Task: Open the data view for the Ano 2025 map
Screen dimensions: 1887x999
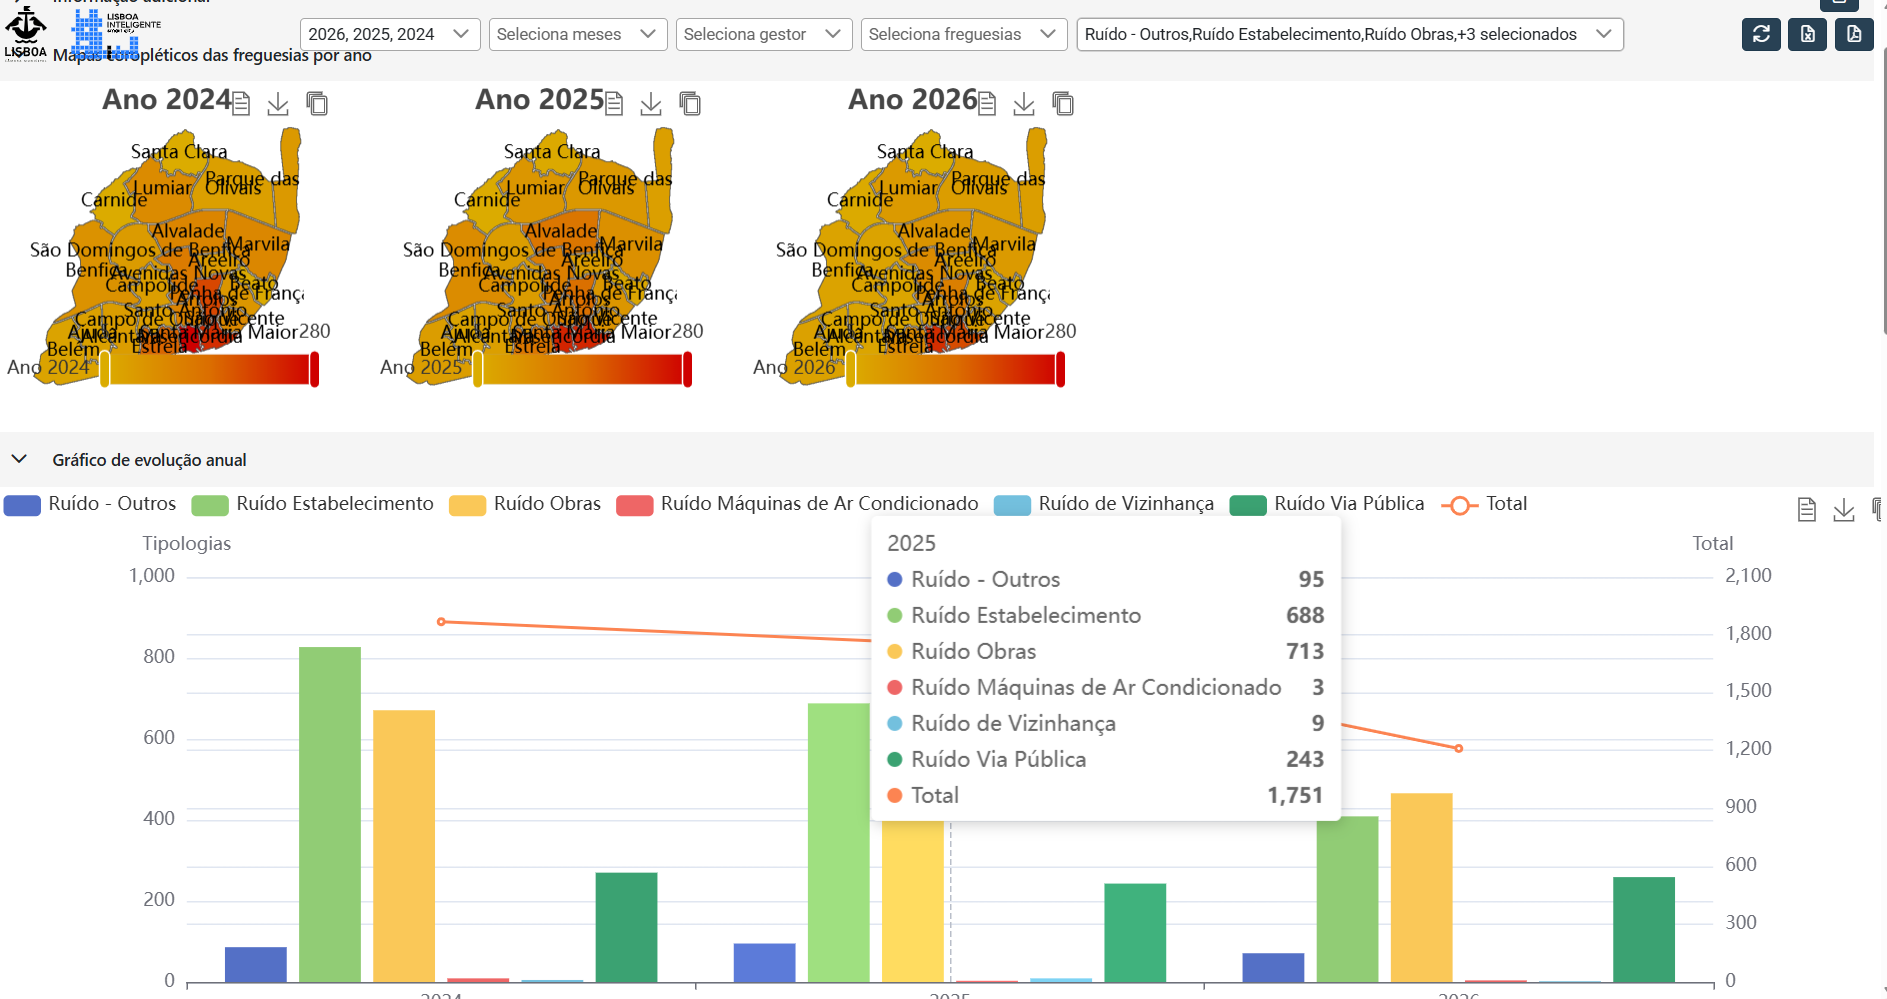Action: (x=614, y=103)
